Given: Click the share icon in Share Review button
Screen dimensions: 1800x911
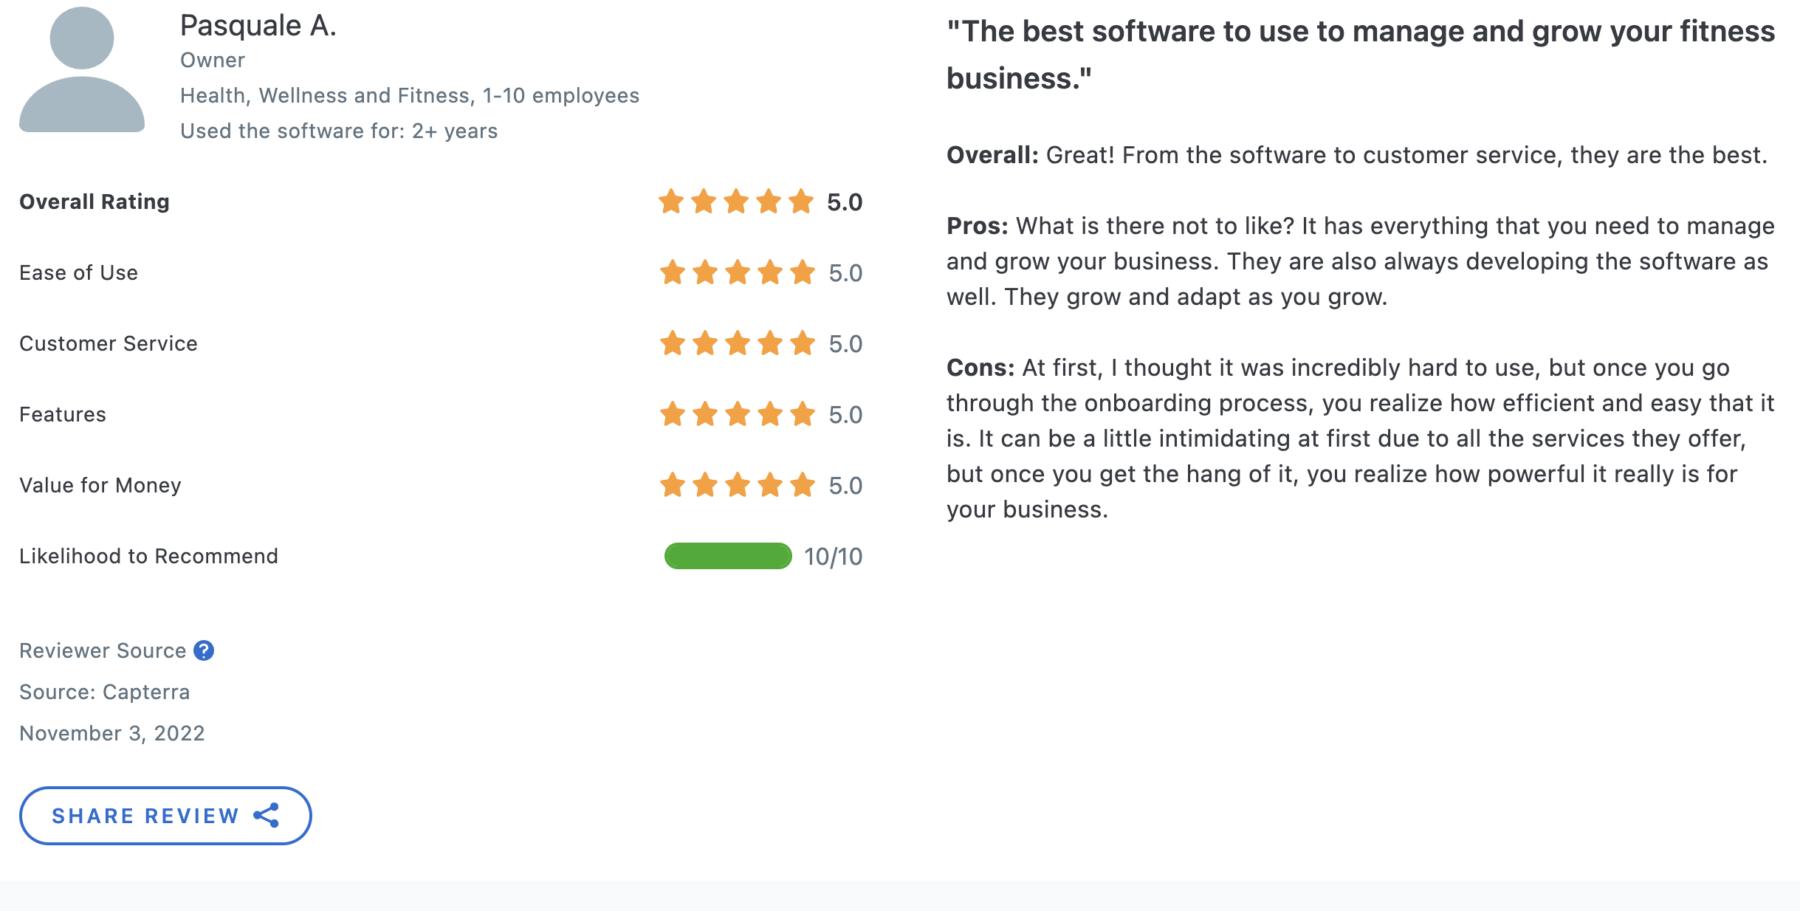Looking at the screenshot, I should (266, 816).
